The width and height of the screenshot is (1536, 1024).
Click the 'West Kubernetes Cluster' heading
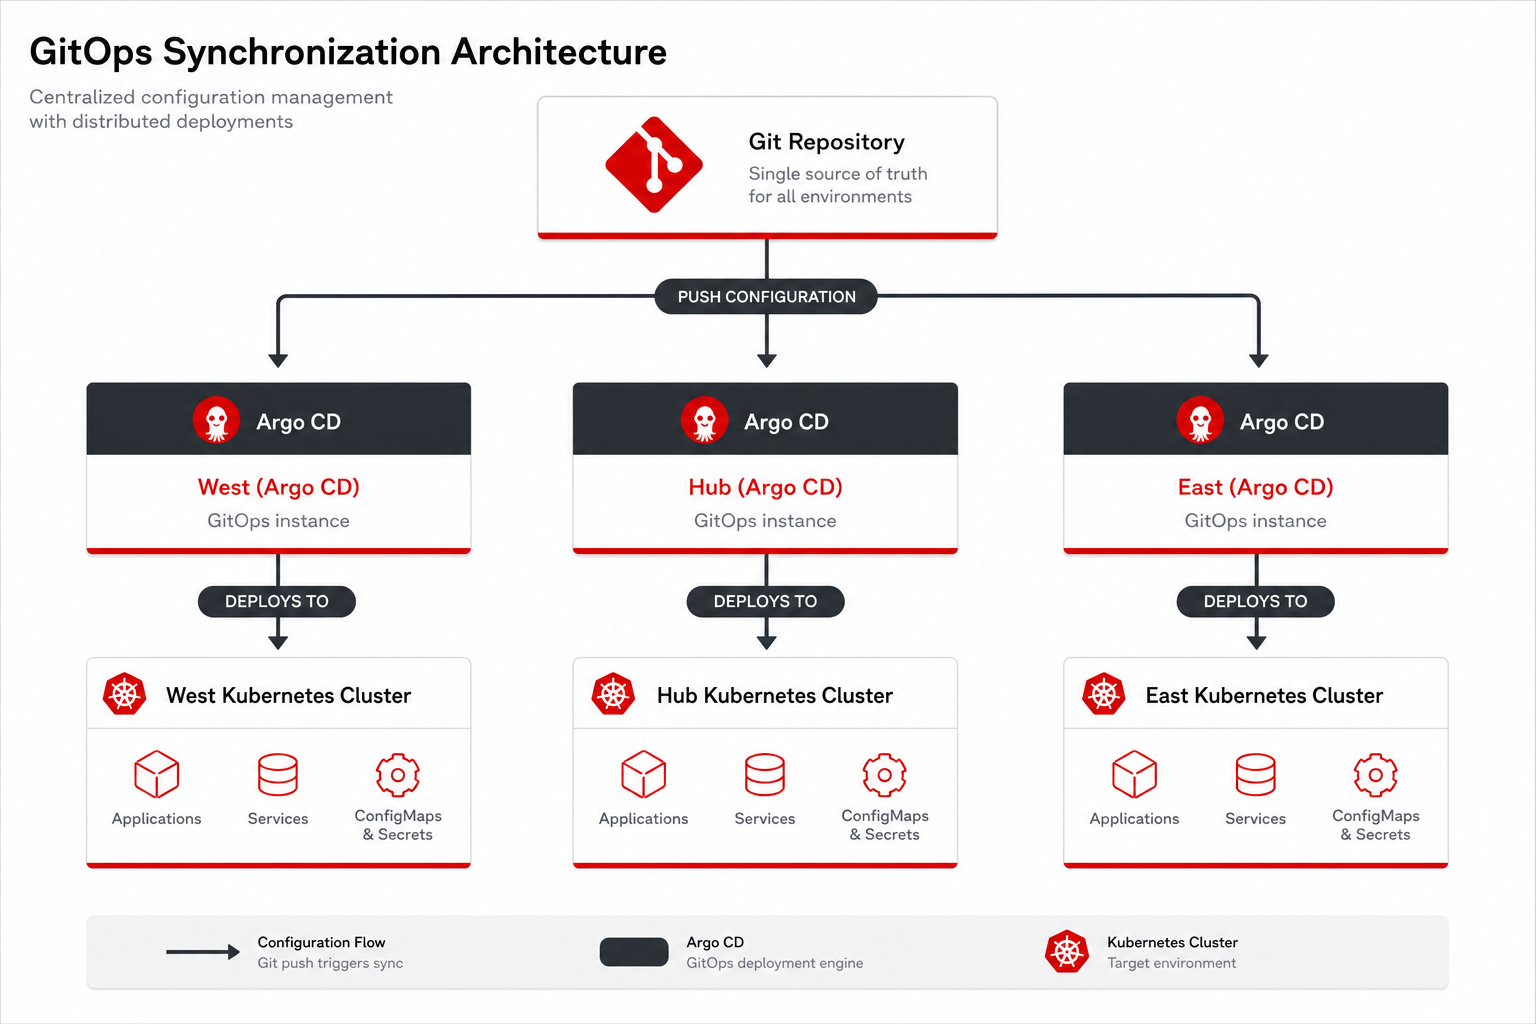pos(289,695)
